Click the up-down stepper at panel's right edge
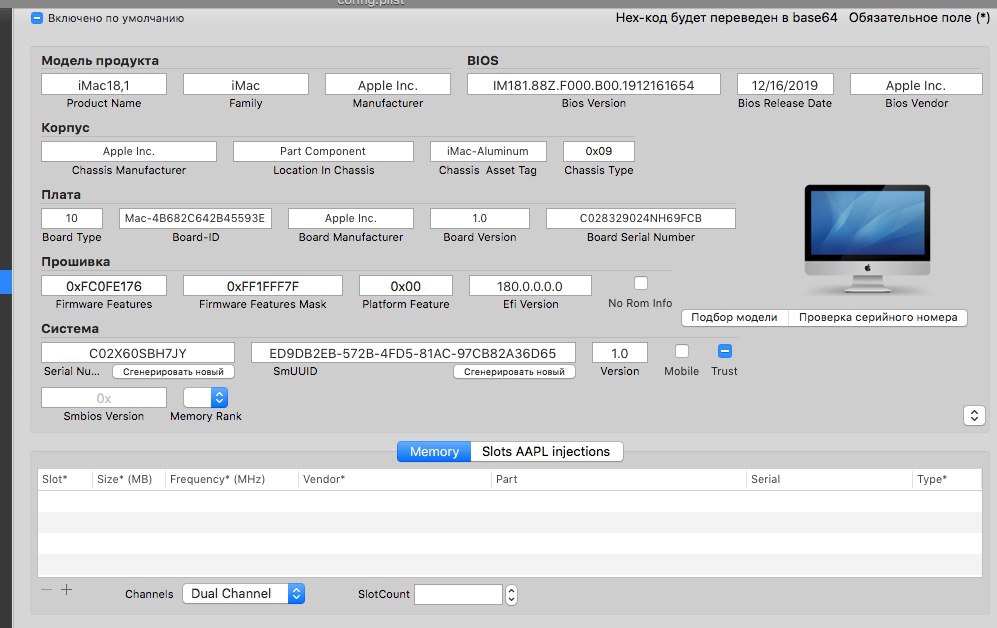The height and width of the screenshot is (628, 997). (974, 416)
